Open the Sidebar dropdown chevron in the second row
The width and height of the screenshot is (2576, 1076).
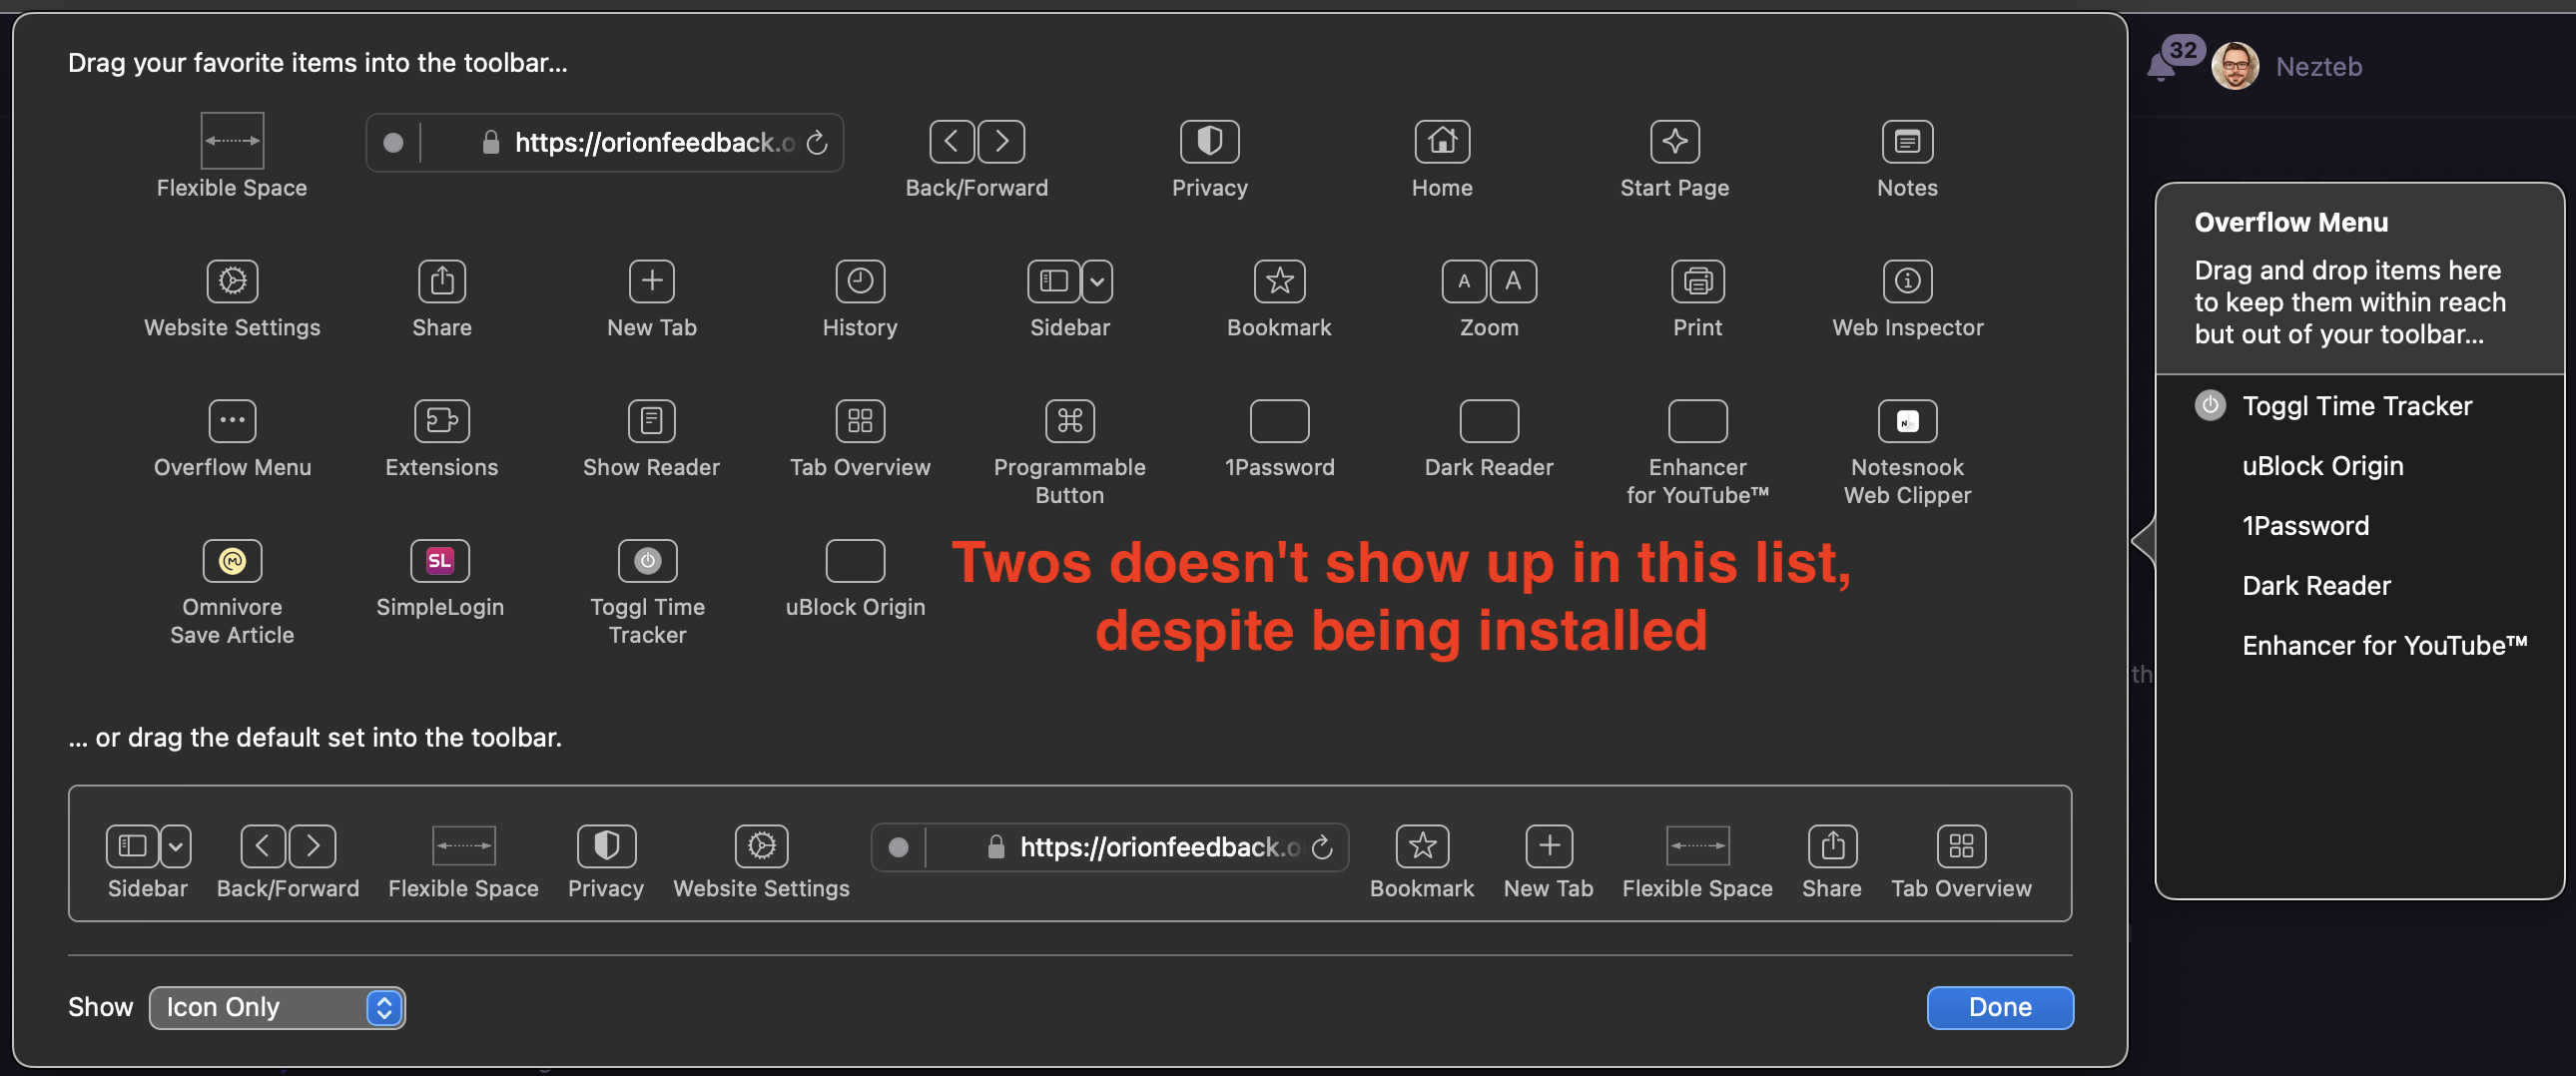(x=1097, y=281)
